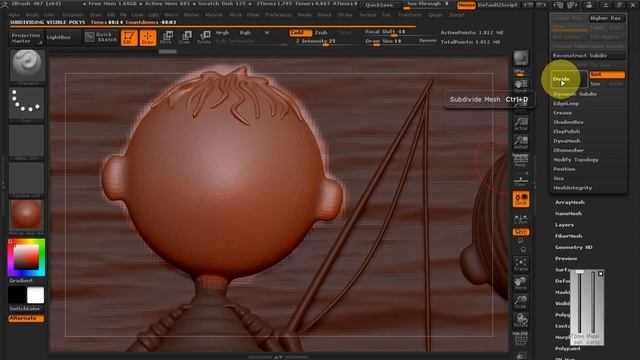640x360 pixels.
Task: Expand the Modify Topology section
Action: pos(576,160)
